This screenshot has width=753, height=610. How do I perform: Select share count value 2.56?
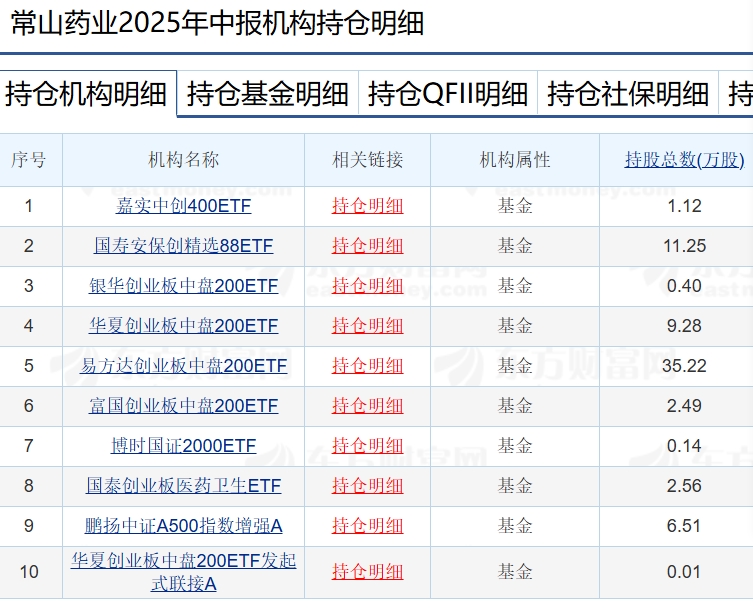point(684,485)
